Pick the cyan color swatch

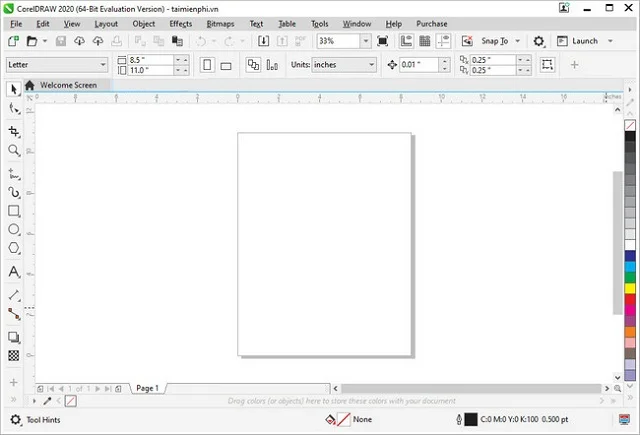pyautogui.click(x=630, y=267)
